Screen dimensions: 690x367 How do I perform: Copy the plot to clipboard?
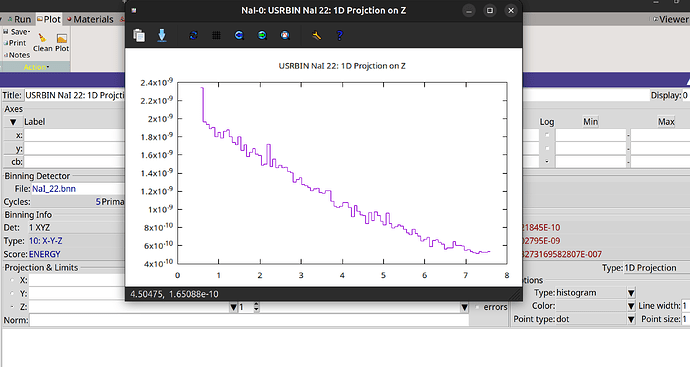[139, 35]
